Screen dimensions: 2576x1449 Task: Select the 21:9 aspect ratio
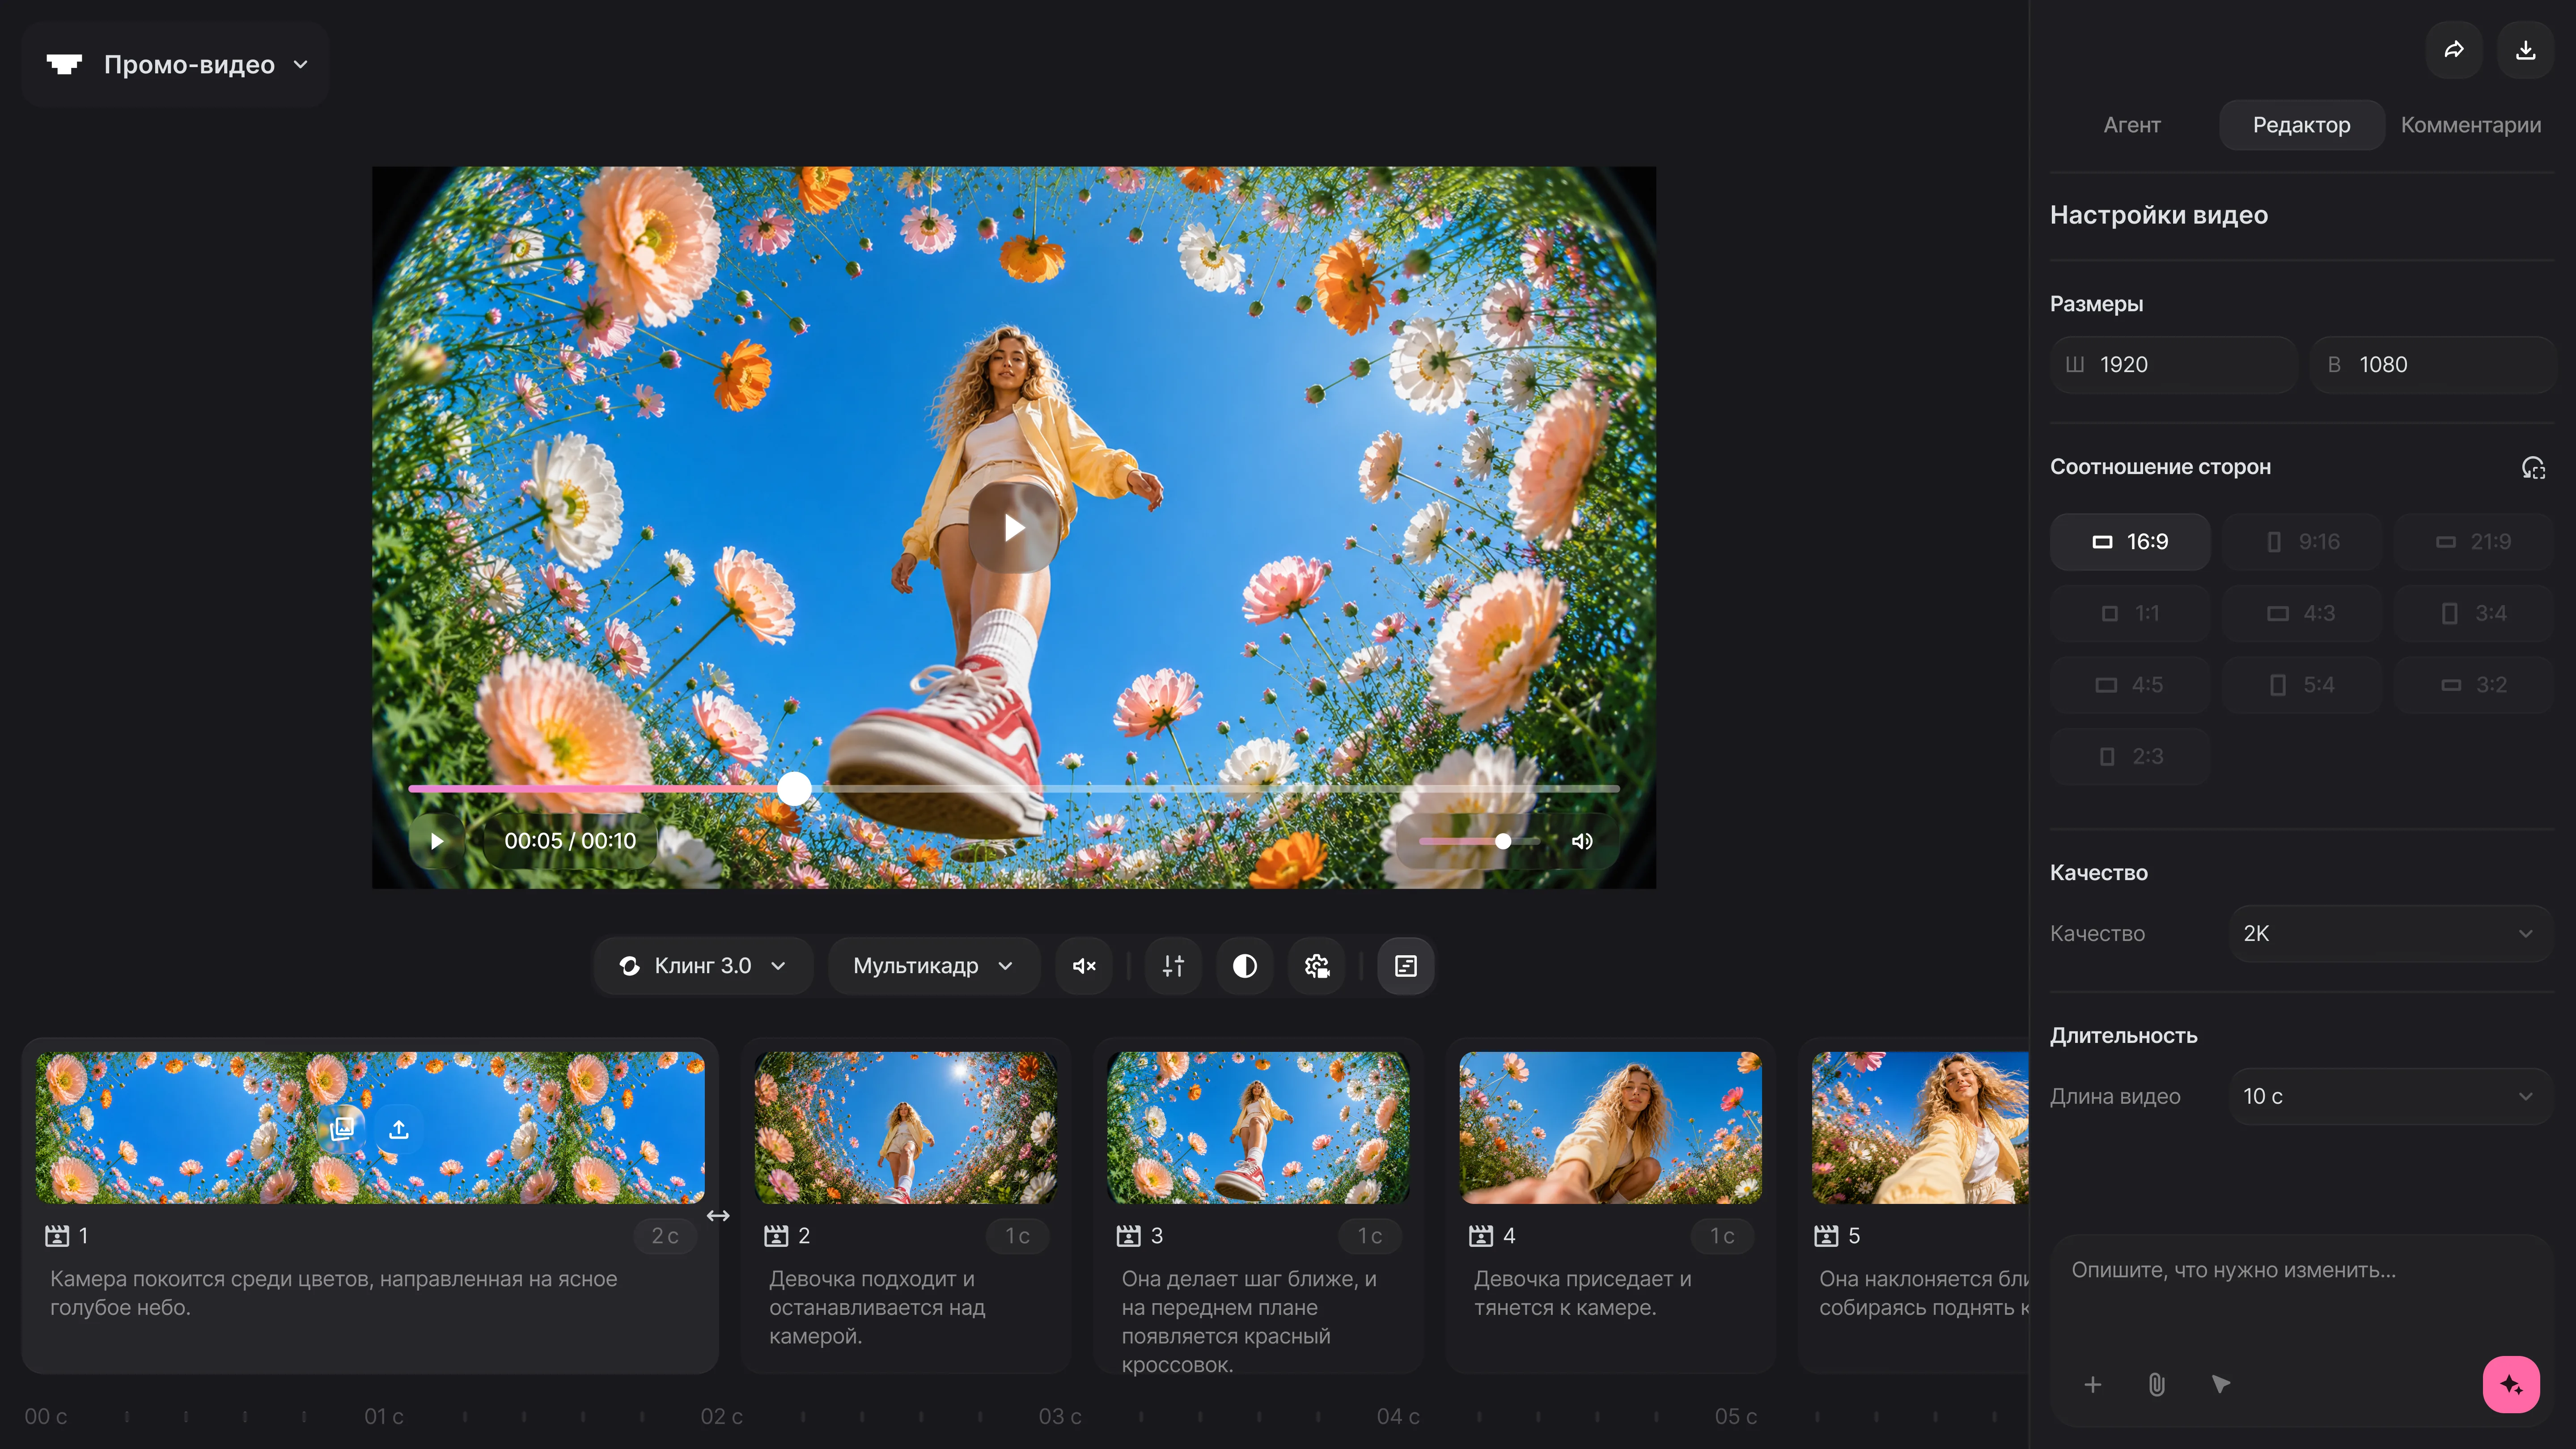click(x=2473, y=542)
